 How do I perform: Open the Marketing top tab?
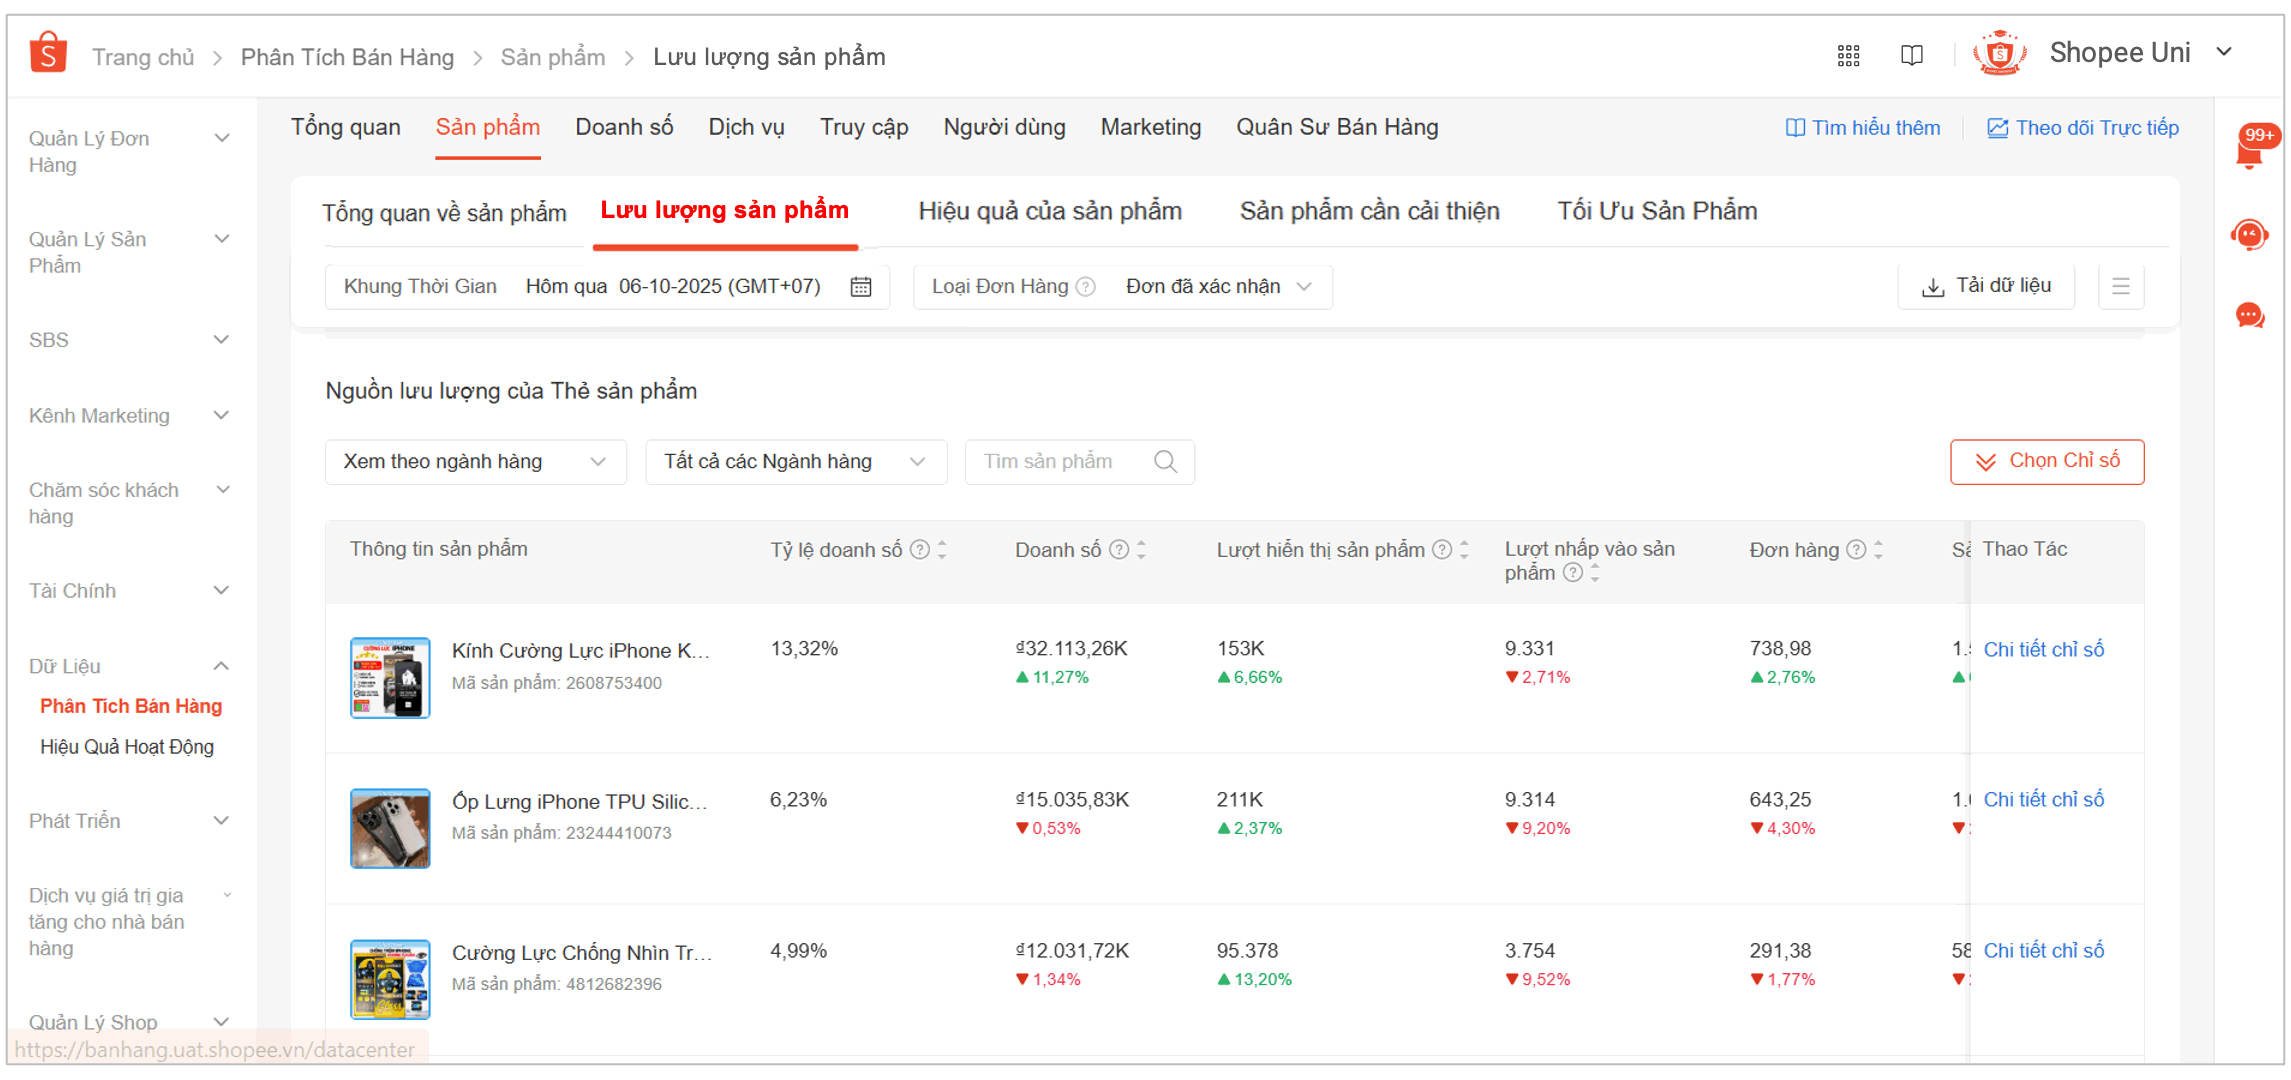(1150, 128)
